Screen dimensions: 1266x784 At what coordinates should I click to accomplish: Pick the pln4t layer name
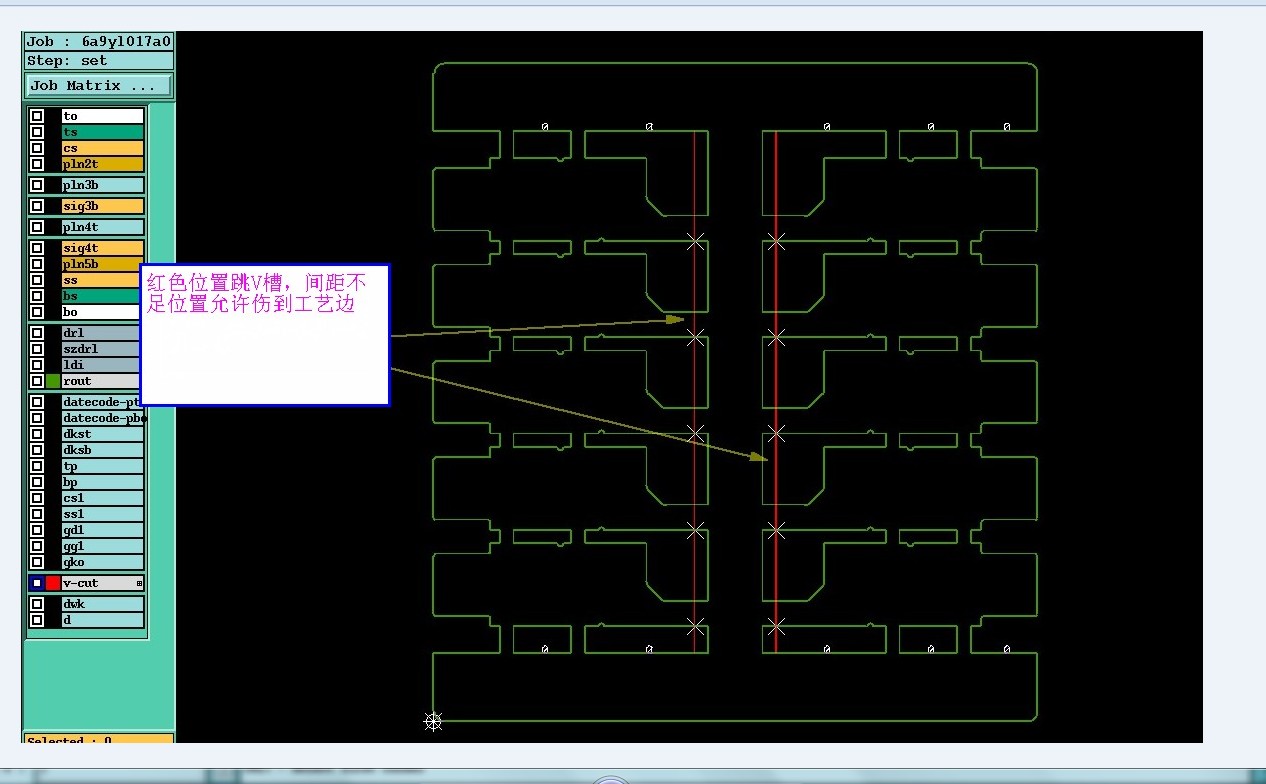(x=103, y=227)
